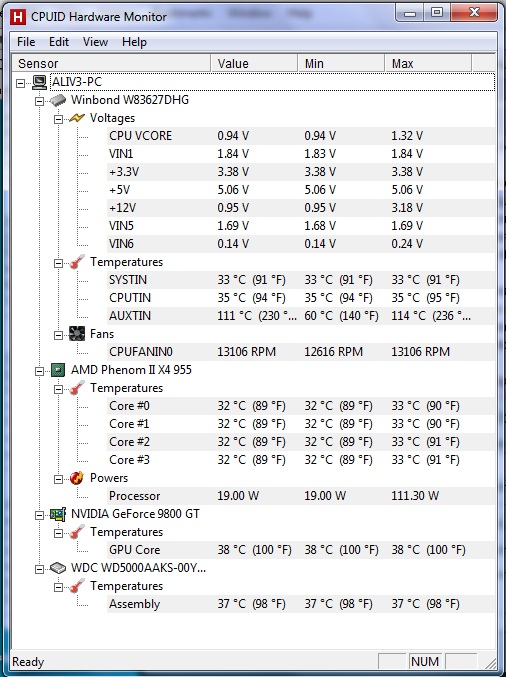Viewport: 506px width, 677px height.
Task: Click the CPUID Hardware Monitor title bar icon
Action: pos(18,17)
